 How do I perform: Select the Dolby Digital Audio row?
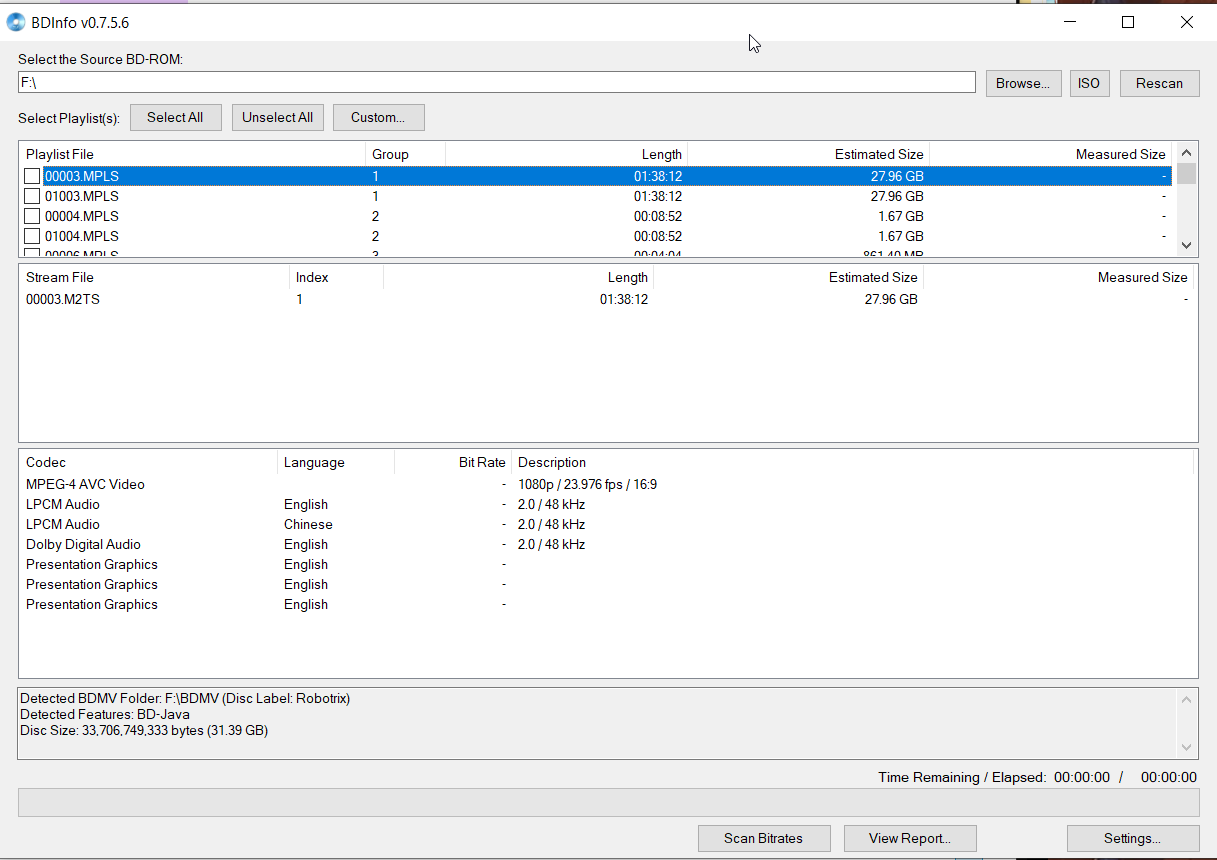(x=607, y=544)
